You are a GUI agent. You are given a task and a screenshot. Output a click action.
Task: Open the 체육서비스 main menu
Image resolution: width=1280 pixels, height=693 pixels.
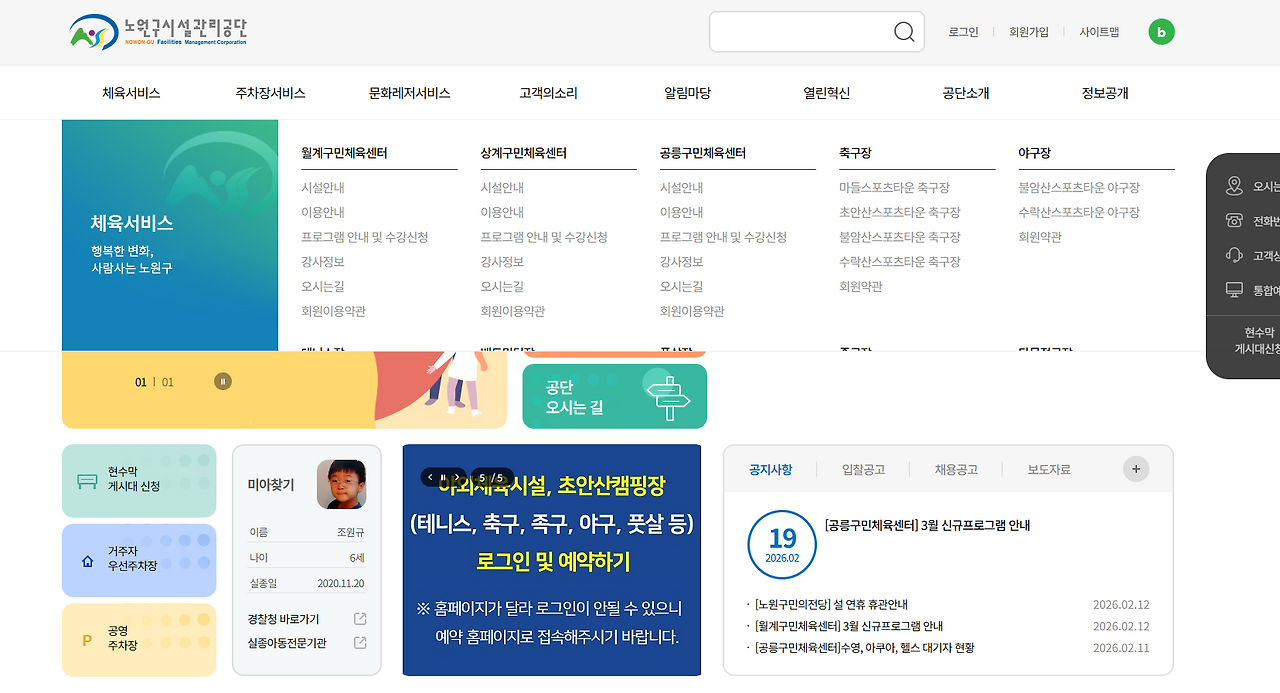click(131, 93)
